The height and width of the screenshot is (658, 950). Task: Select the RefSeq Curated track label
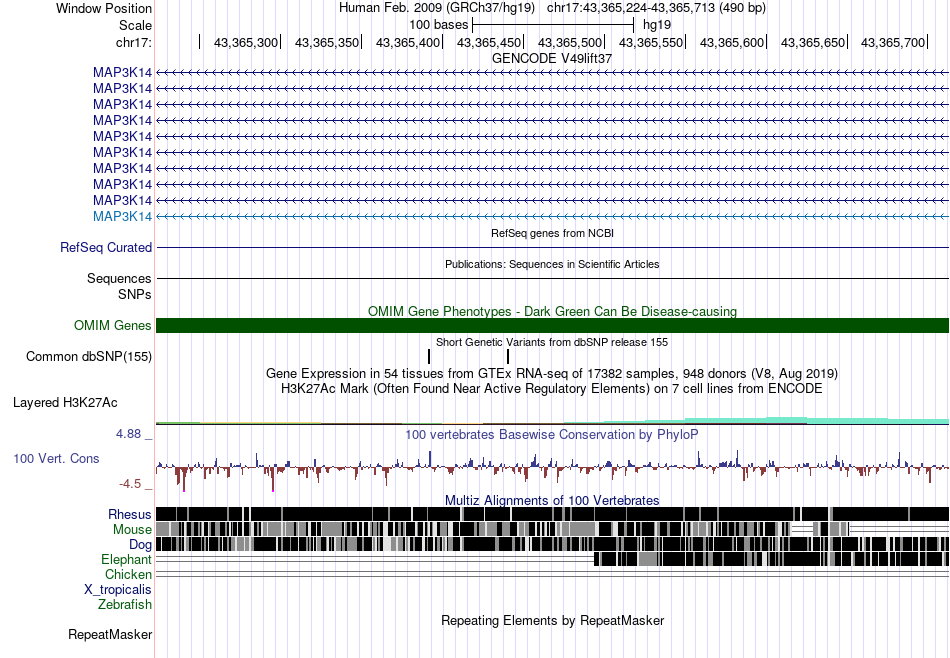coord(106,247)
